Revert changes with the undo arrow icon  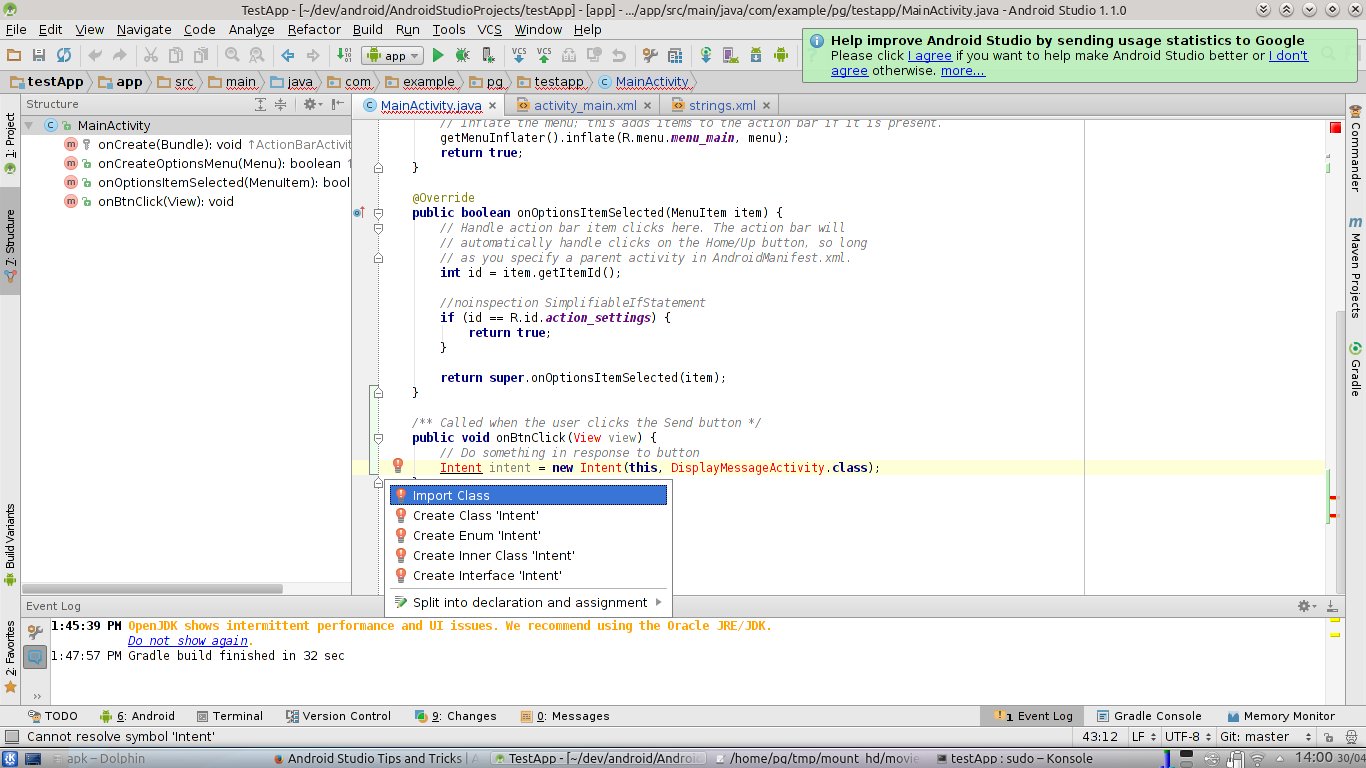pyautogui.click(x=619, y=55)
